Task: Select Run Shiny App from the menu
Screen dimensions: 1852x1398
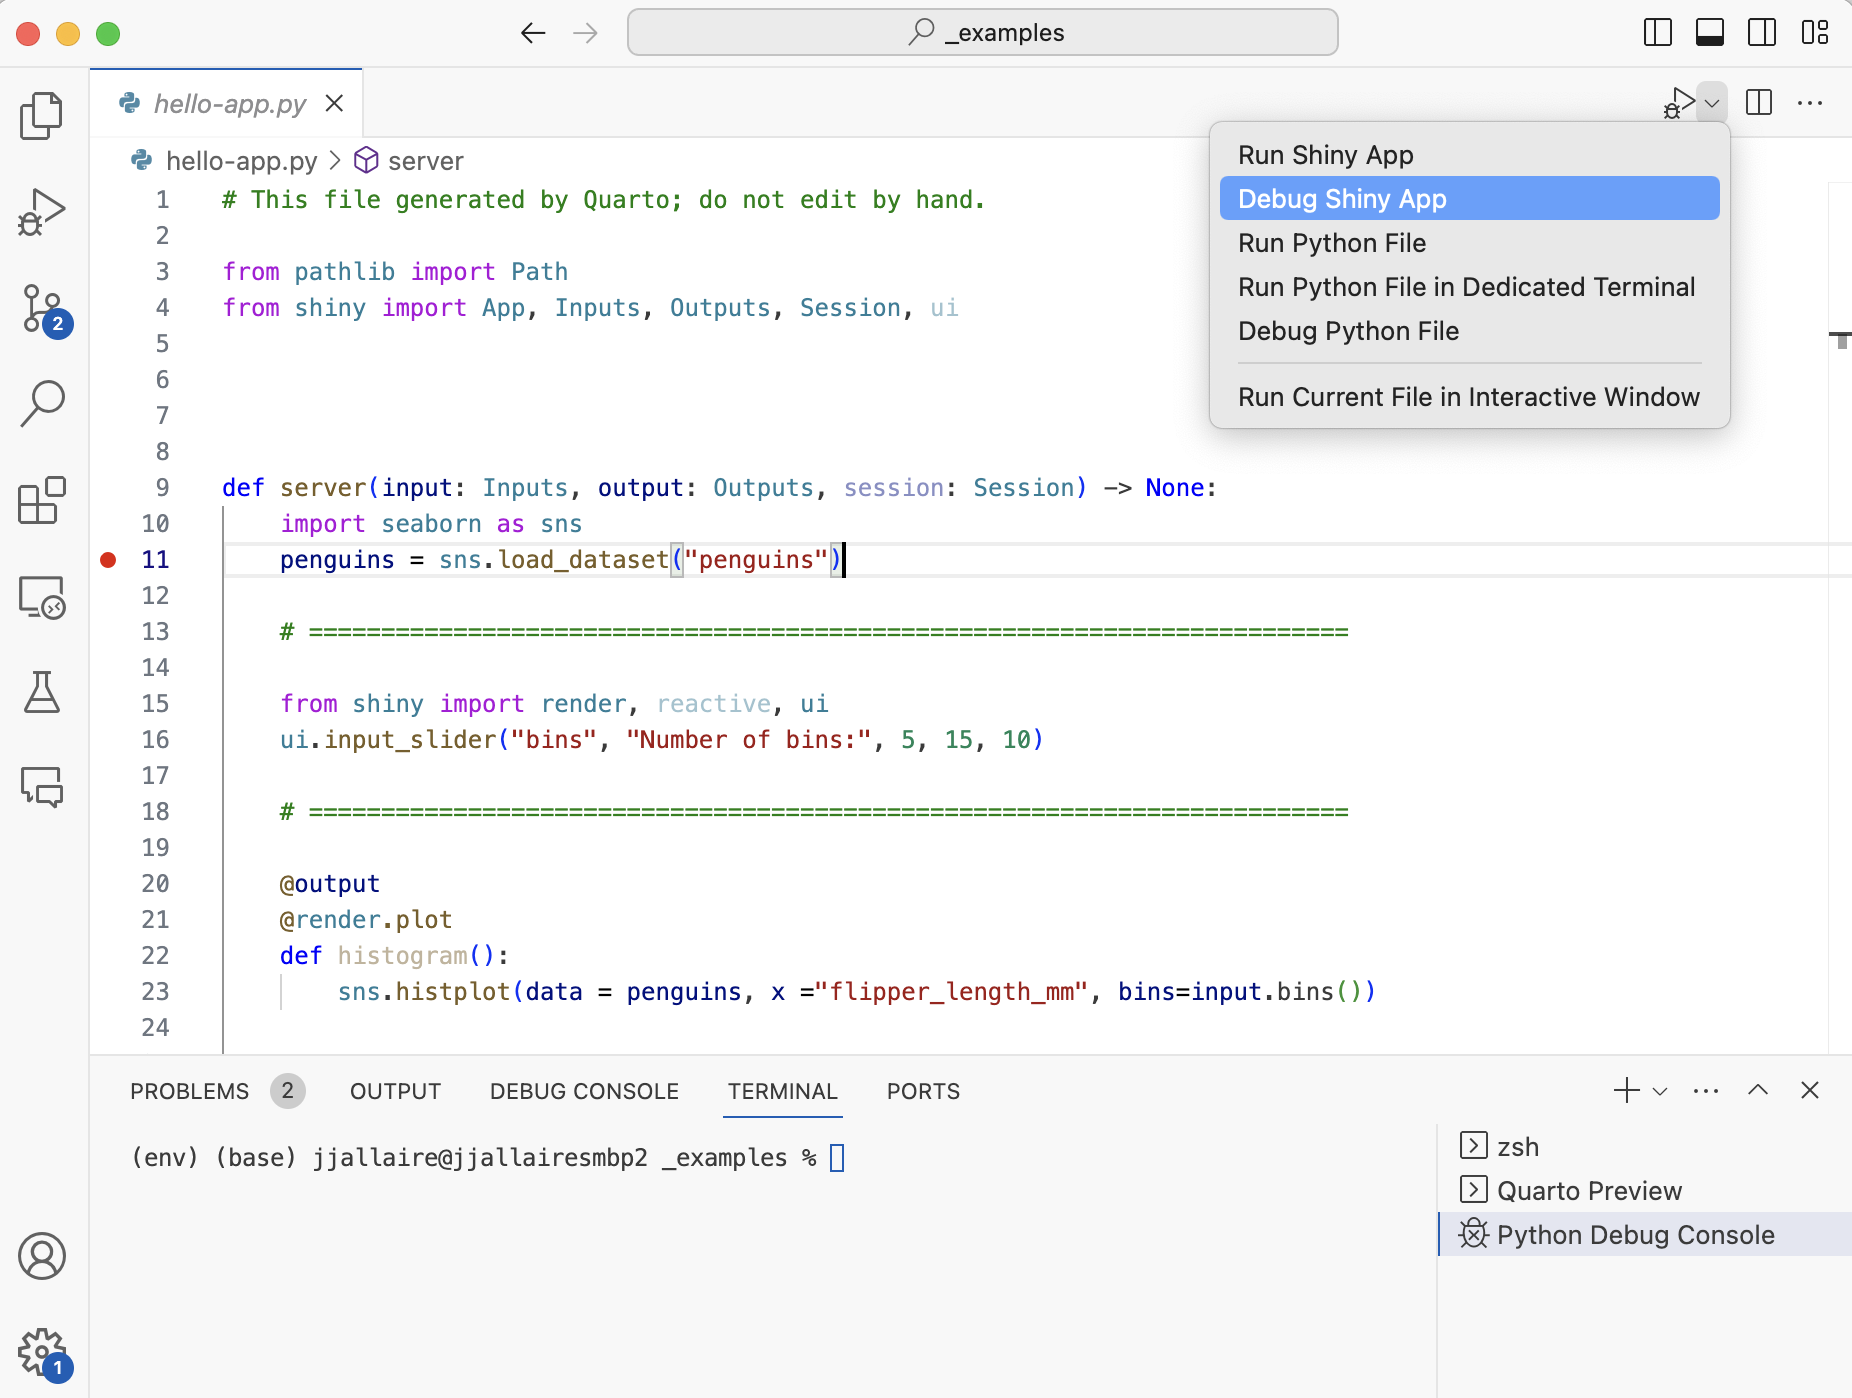Action: (x=1325, y=154)
